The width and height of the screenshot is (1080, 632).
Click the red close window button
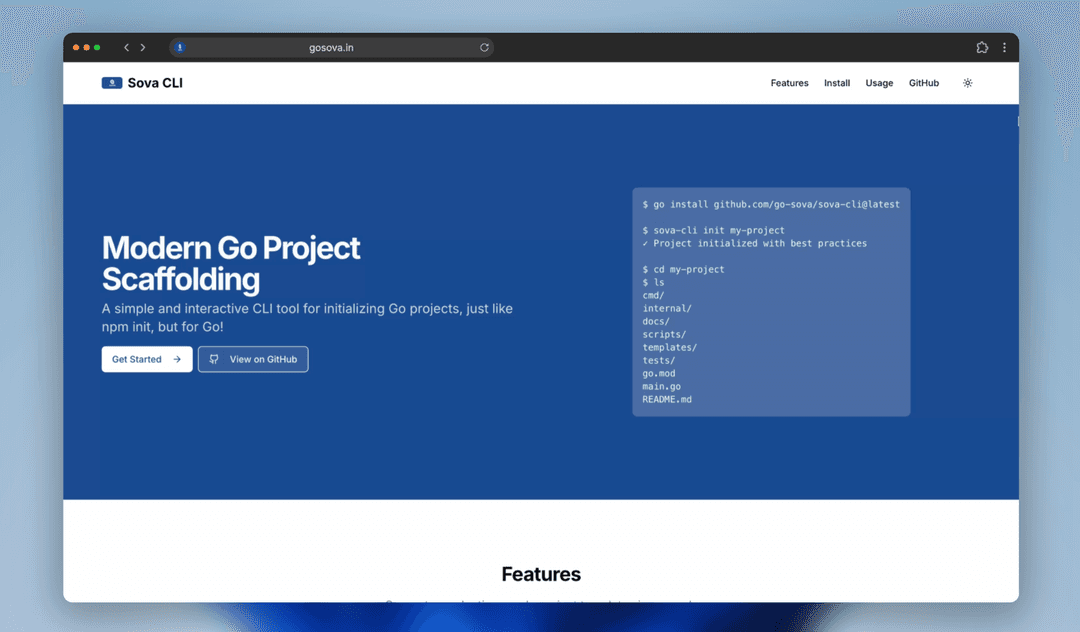(x=76, y=48)
